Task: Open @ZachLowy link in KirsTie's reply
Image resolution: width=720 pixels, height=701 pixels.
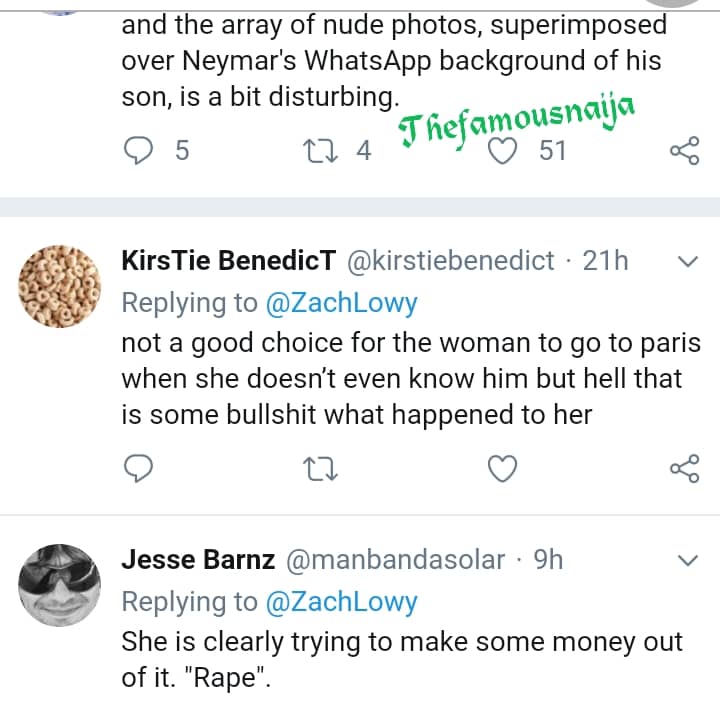Action: pyautogui.click(x=341, y=302)
